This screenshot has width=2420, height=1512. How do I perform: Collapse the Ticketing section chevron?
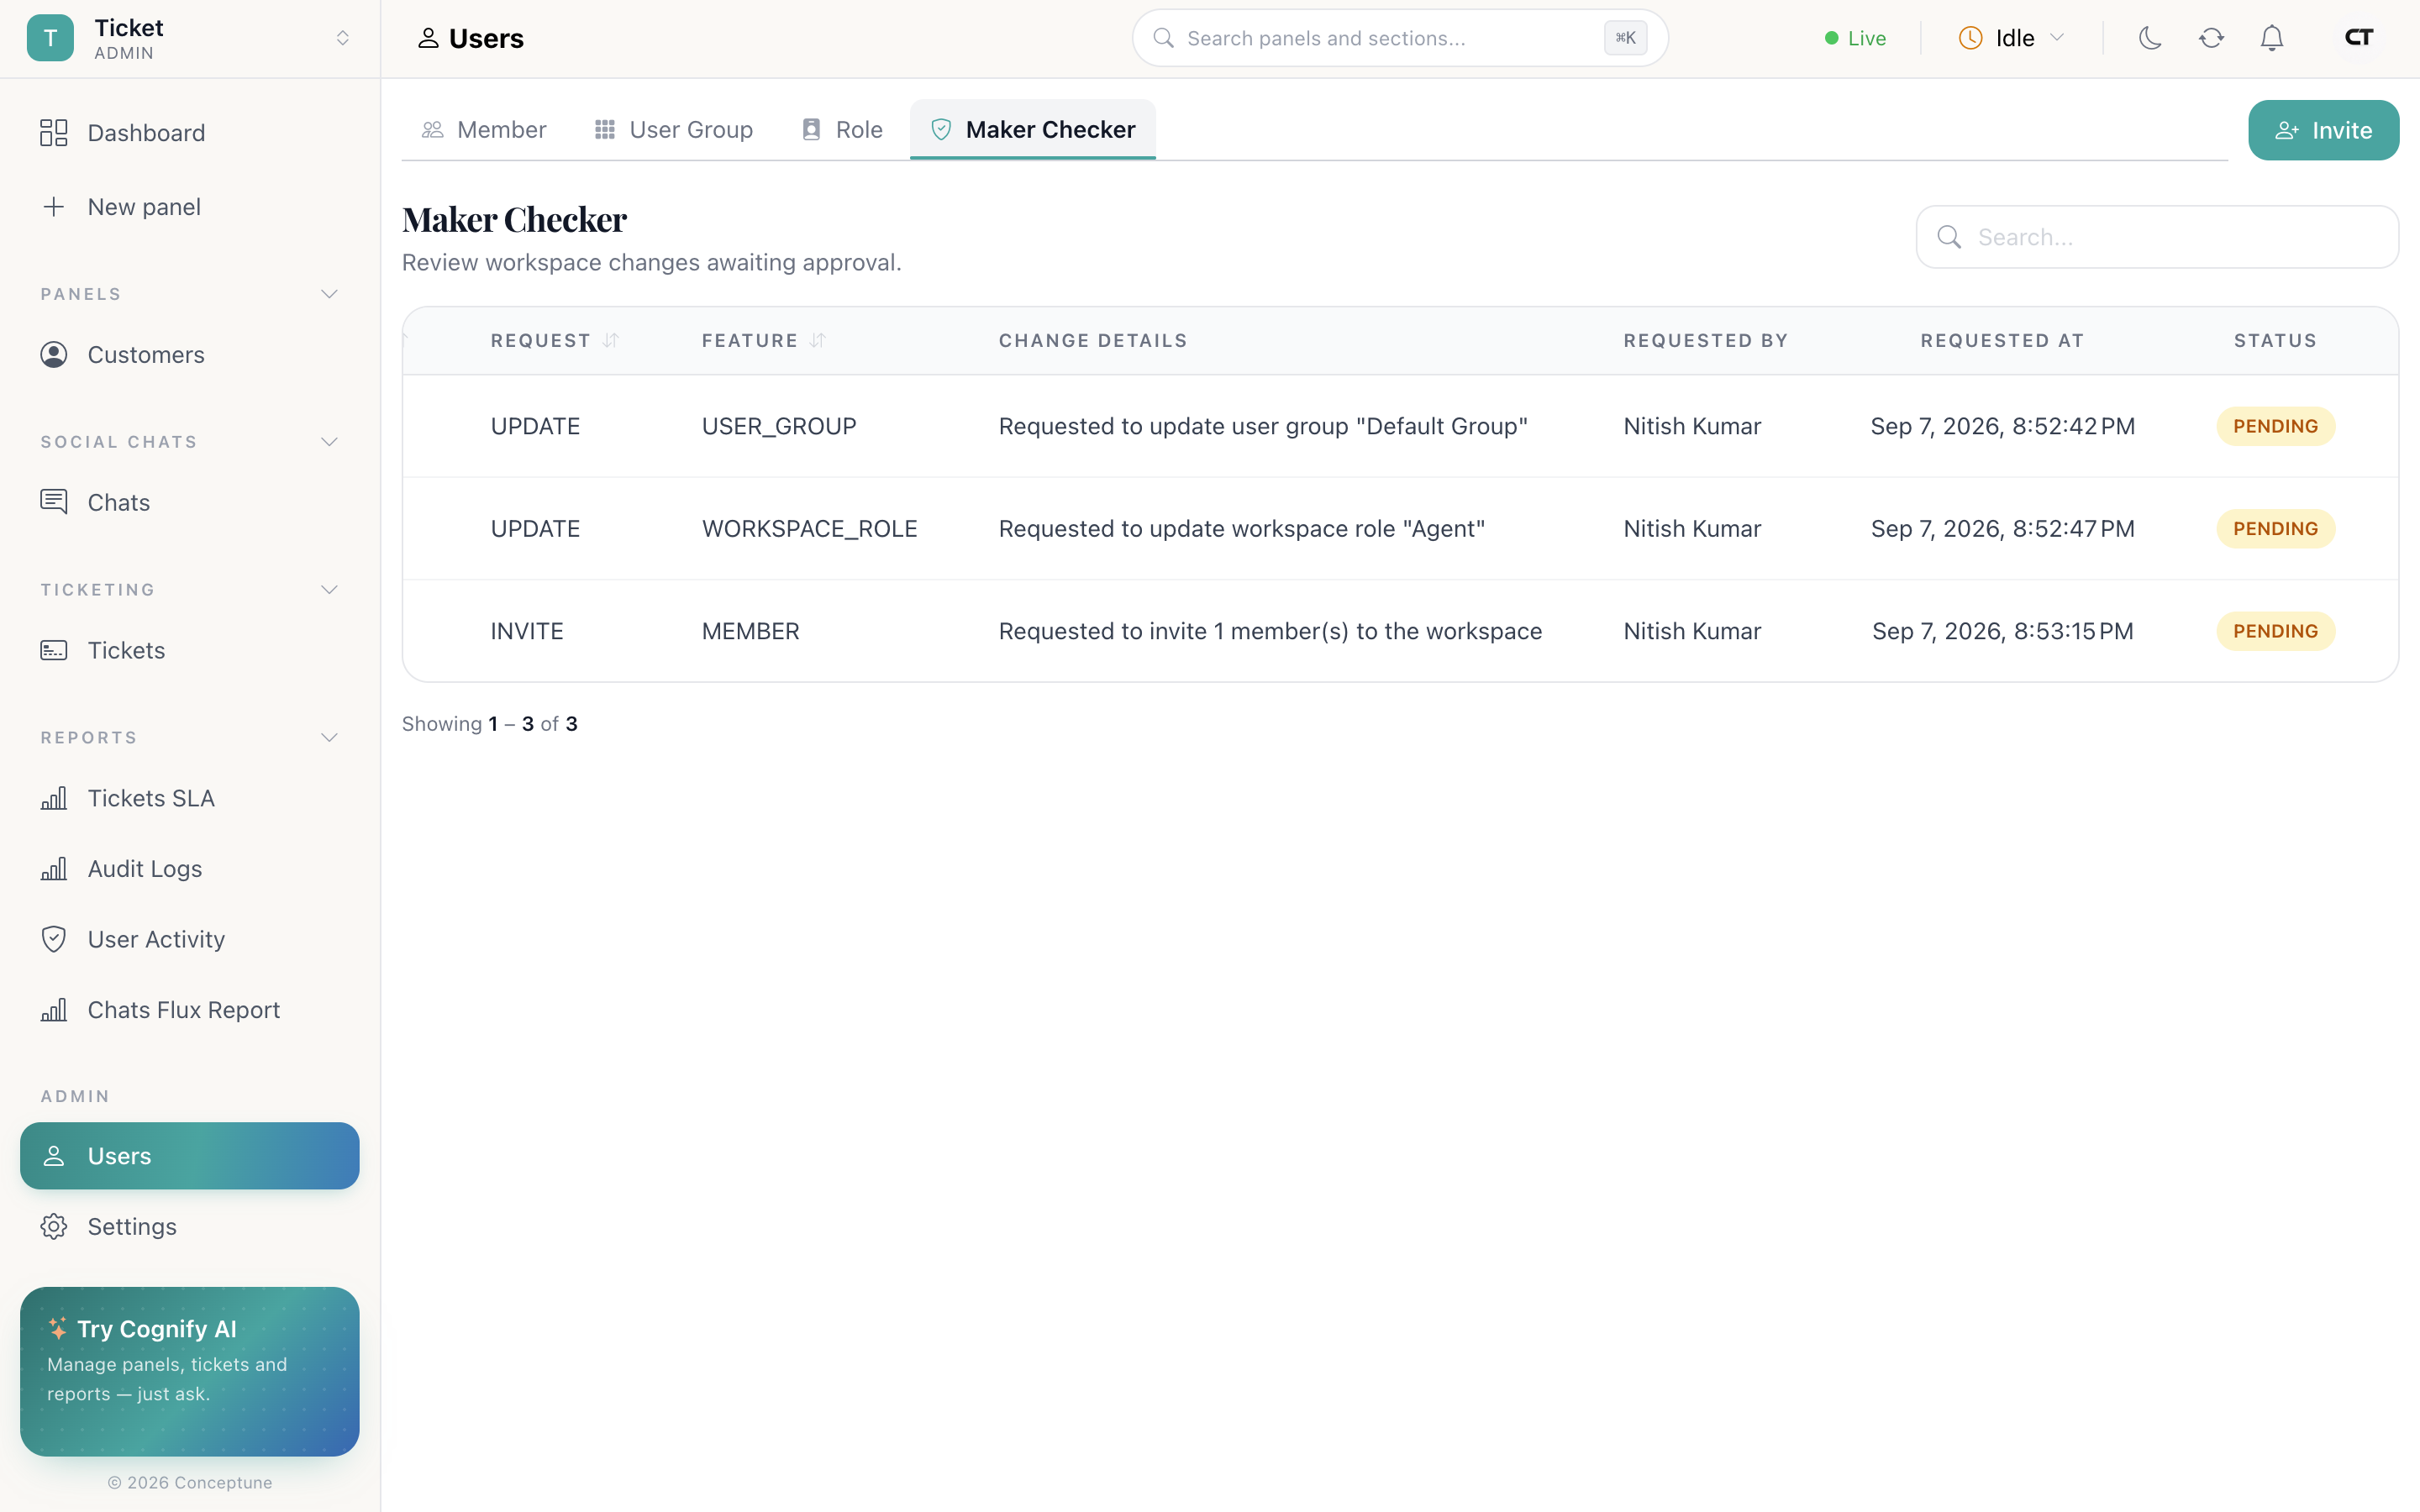329,590
